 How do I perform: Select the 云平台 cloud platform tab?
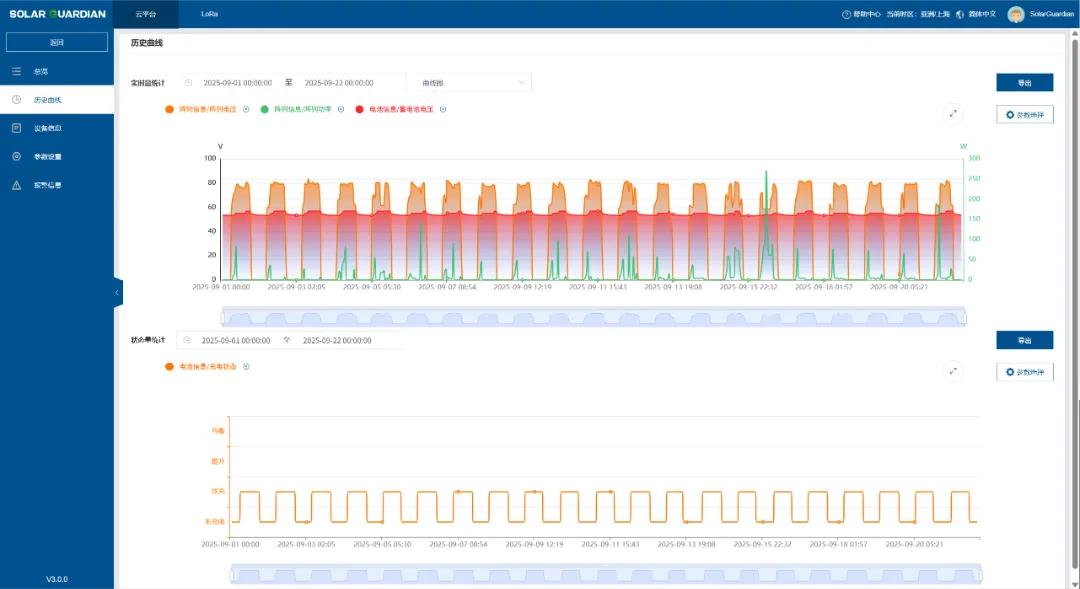coord(146,14)
